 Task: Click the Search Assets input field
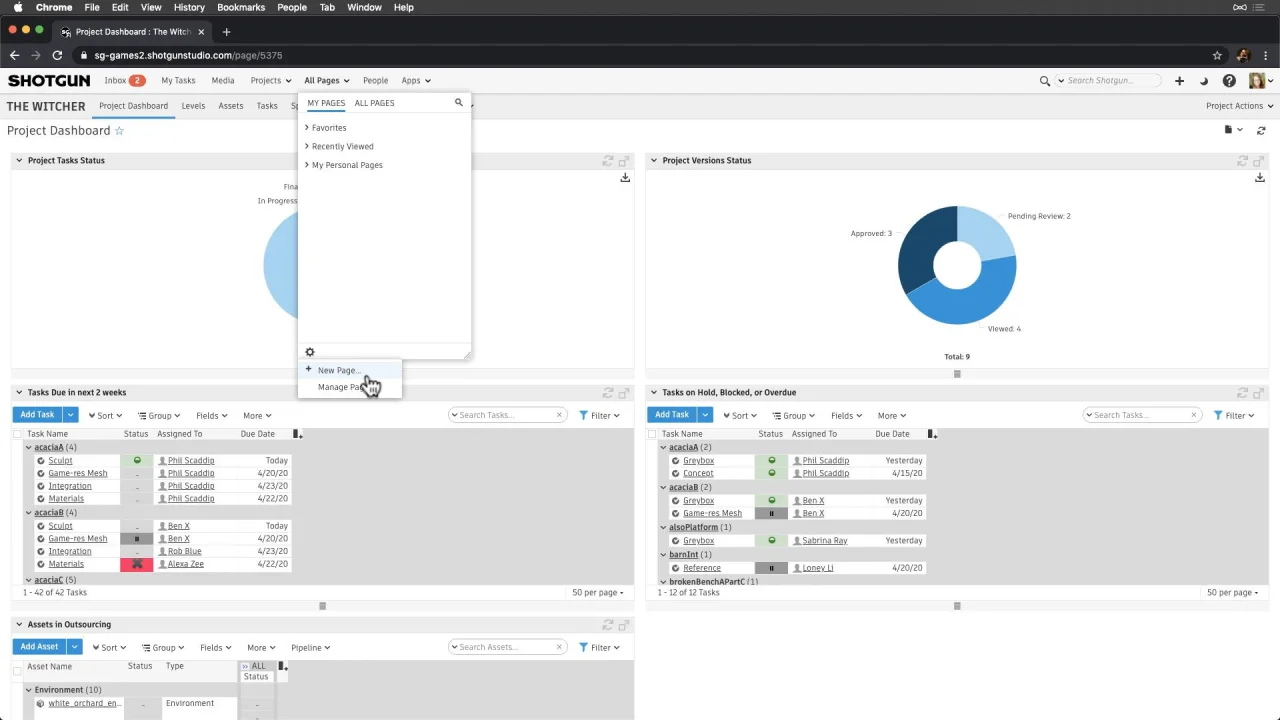[x=507, y=647]
